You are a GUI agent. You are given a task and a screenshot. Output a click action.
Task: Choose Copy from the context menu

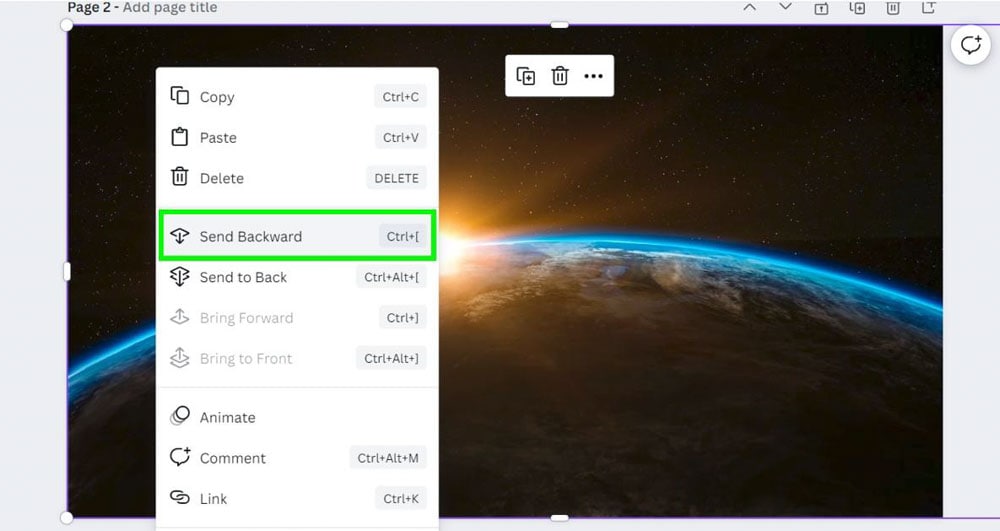point(297,97)
